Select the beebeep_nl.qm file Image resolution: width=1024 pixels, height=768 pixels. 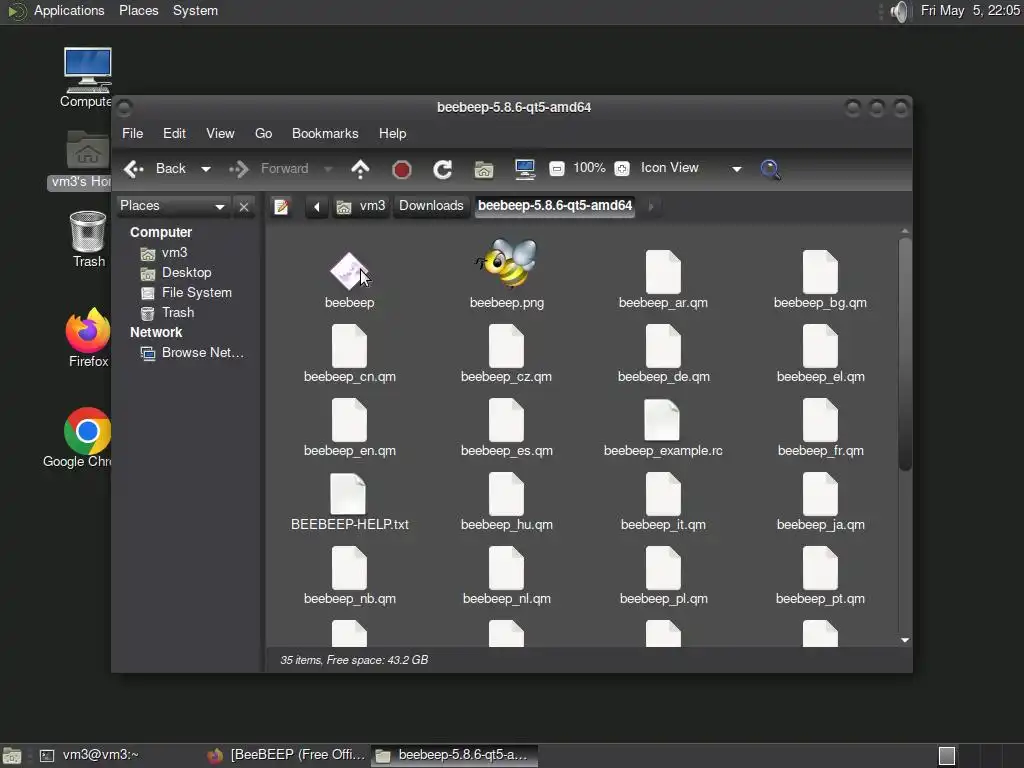506,575
